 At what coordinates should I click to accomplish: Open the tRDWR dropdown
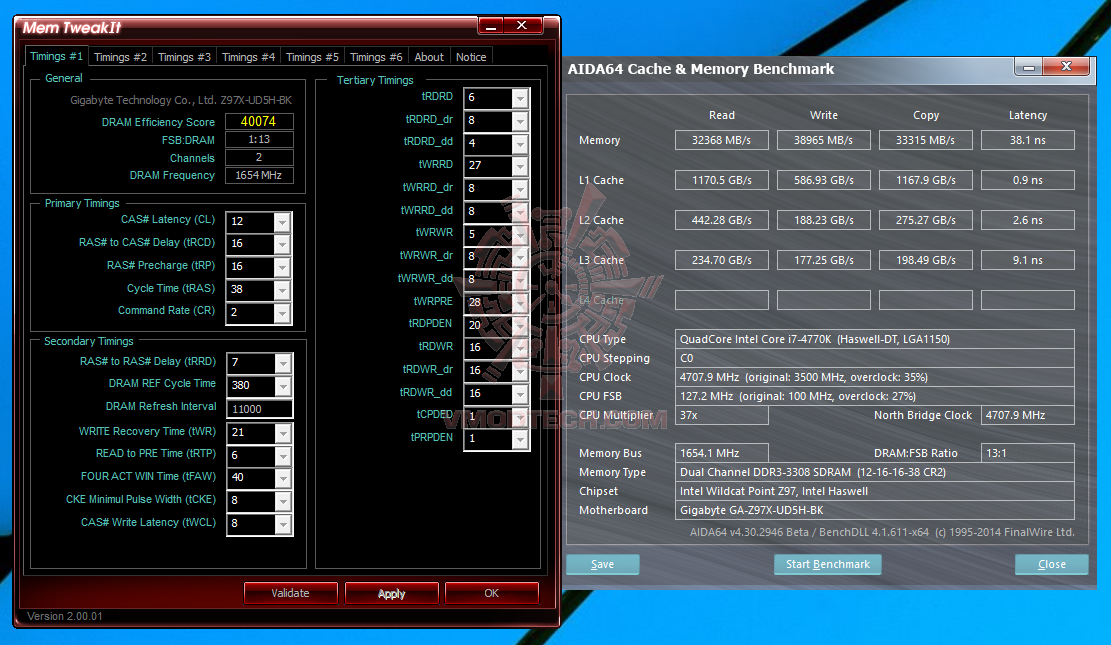tap(520, 347)
